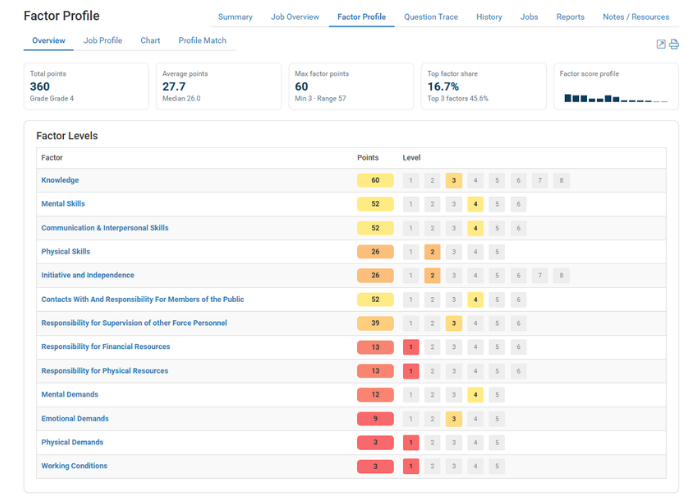Switch to the Job Profile sub-tab
Screen dimensions: 700x500
click(x=103, y=41)
